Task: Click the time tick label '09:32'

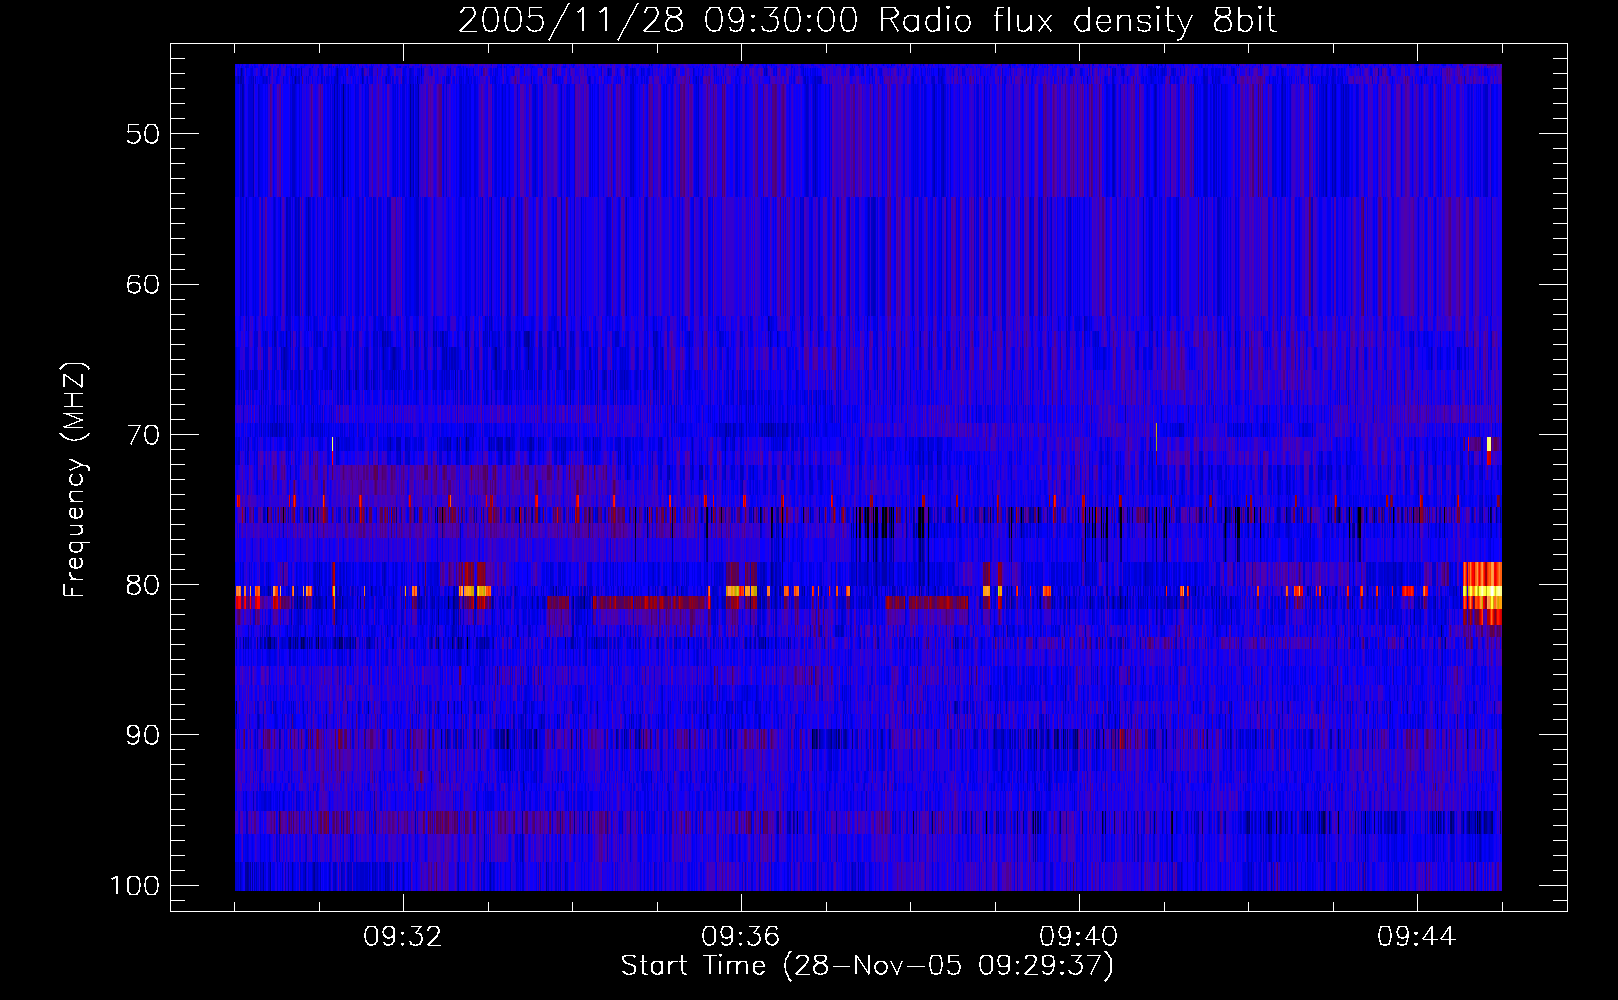Action: click(x=403, y=937)
